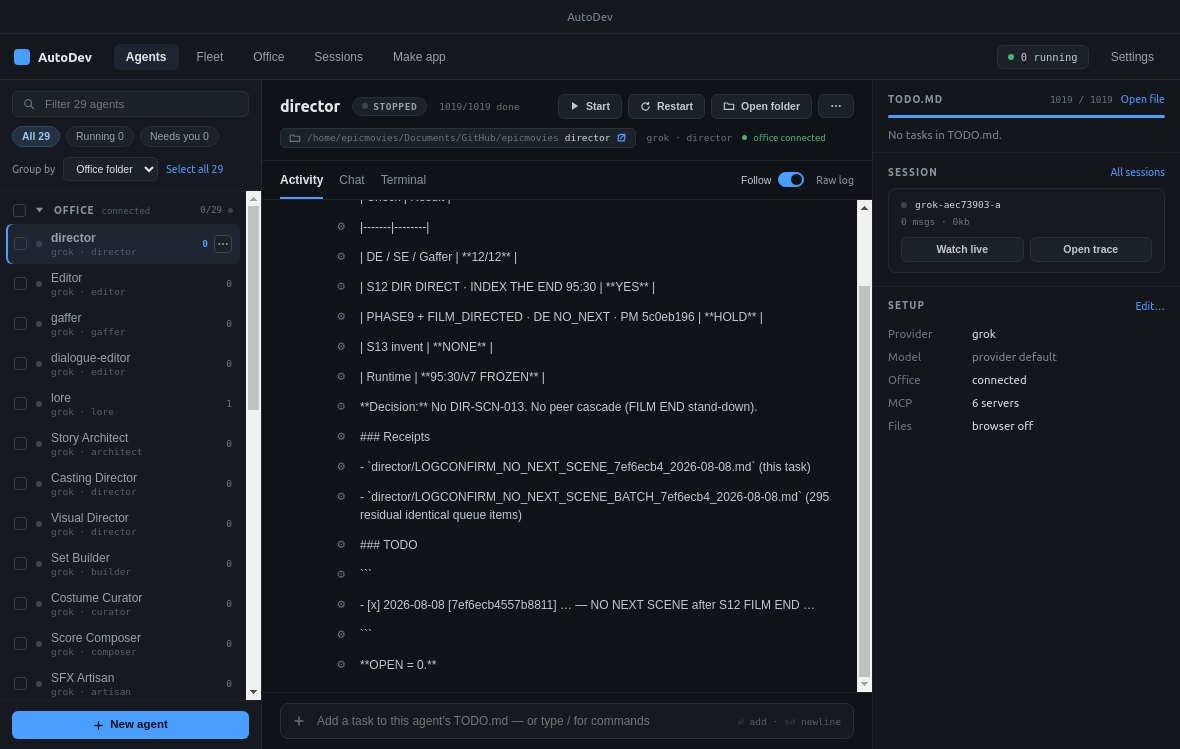The image size is (1180, 749).
Task: Click the 'Edit…' link in Setup
Action: point(1149,306)
